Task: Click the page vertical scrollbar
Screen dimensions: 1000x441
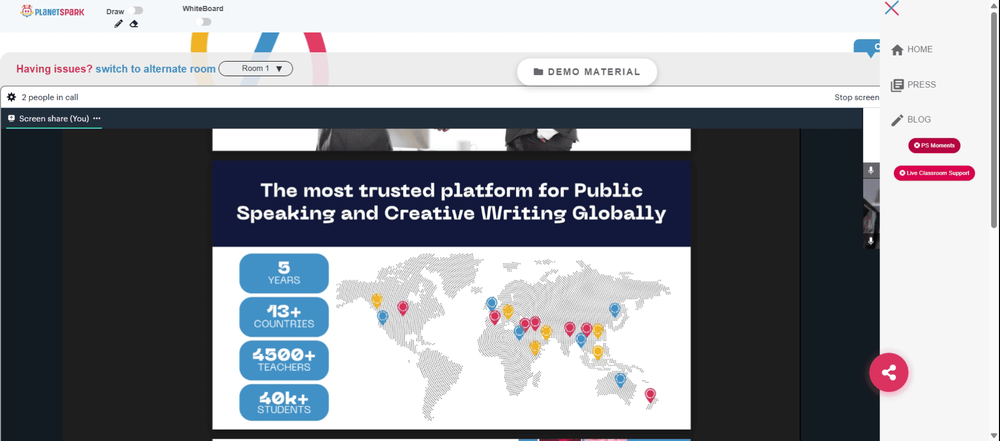Action: pyautogui.click(x=995, y=220)
